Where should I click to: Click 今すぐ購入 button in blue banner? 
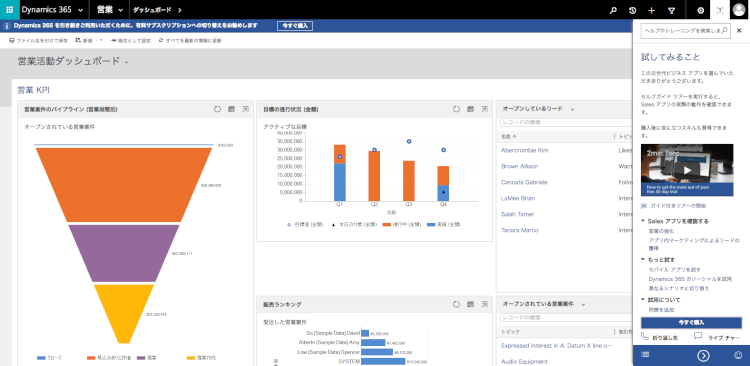295,26
